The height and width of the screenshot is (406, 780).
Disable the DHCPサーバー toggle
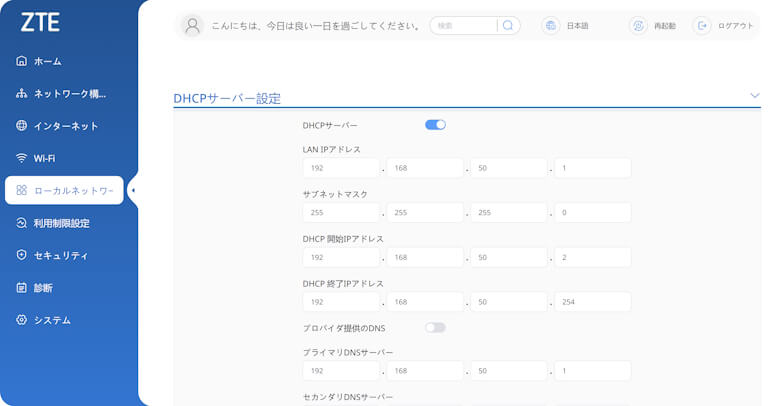(x=435, y=125)
